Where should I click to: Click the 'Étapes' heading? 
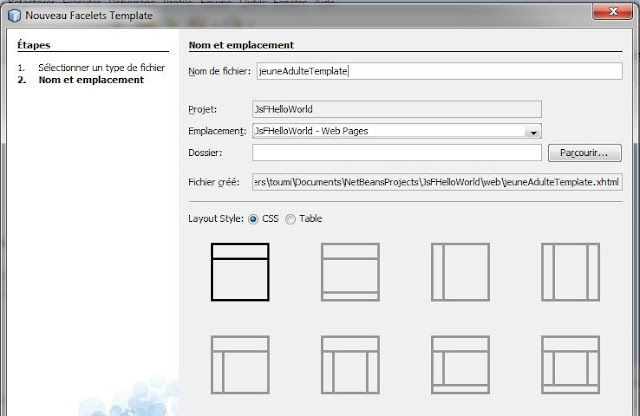tap(33, 44)
